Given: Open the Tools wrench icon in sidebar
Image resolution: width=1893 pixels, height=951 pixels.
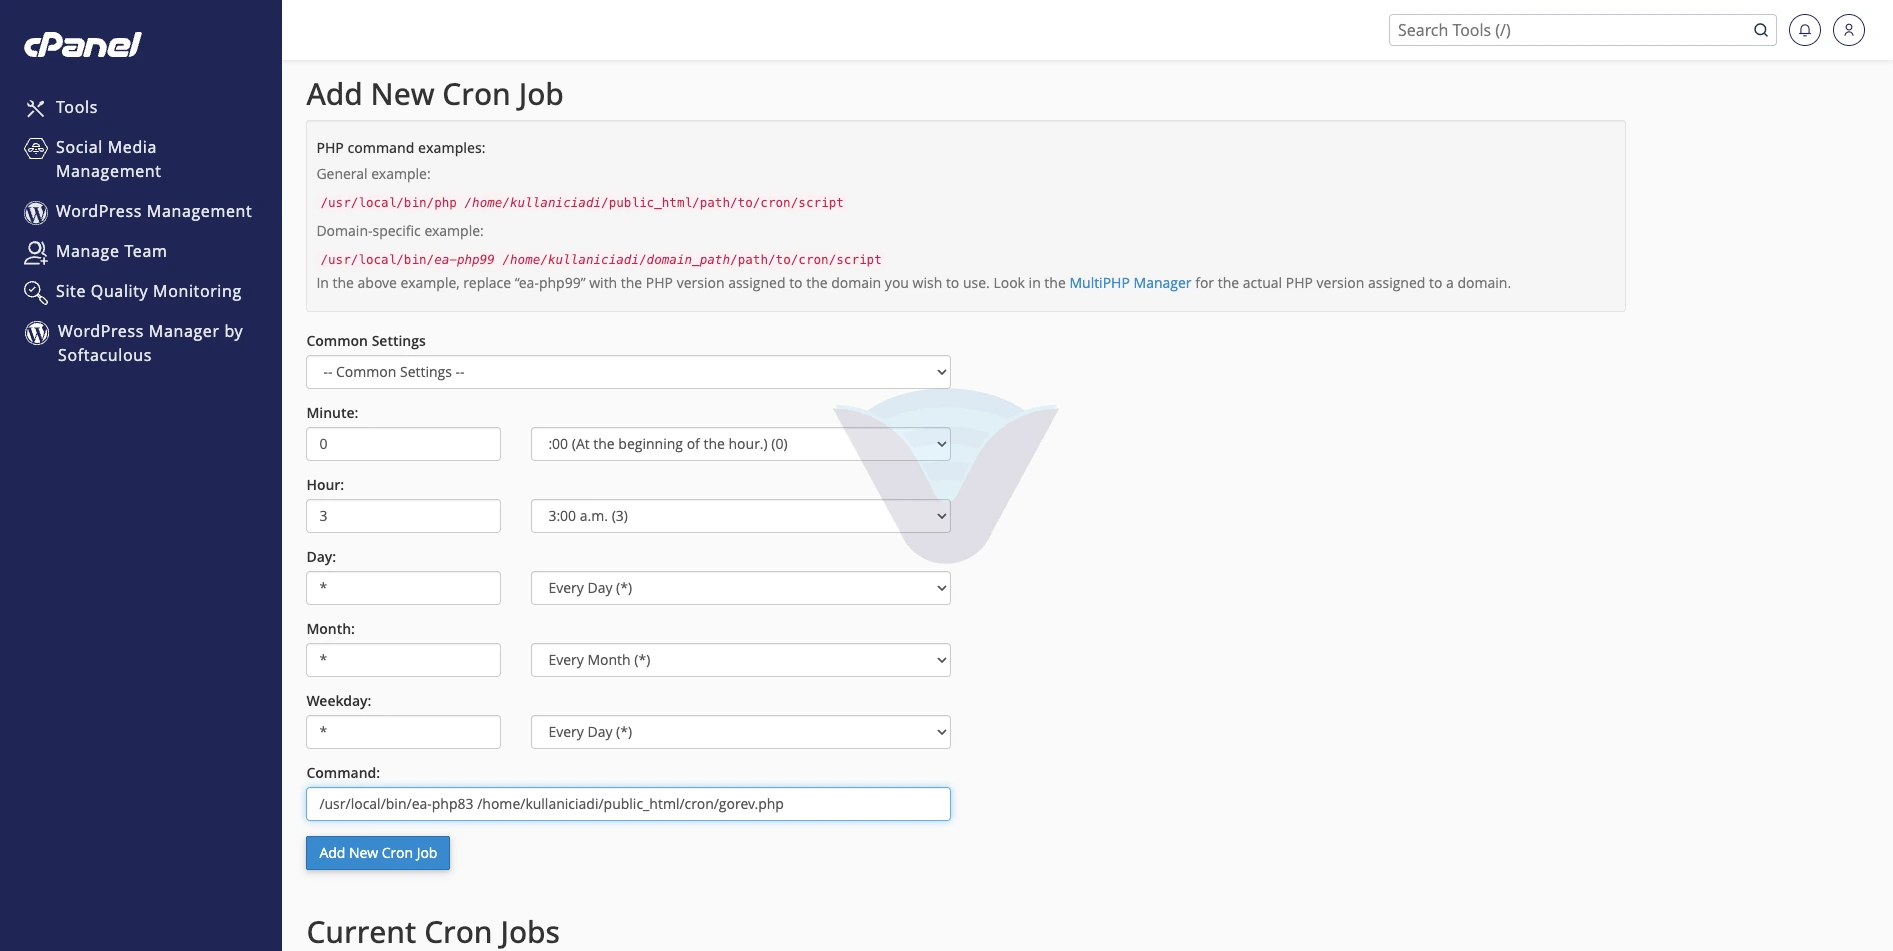Looking at the screenshot, I should (36, 108).
